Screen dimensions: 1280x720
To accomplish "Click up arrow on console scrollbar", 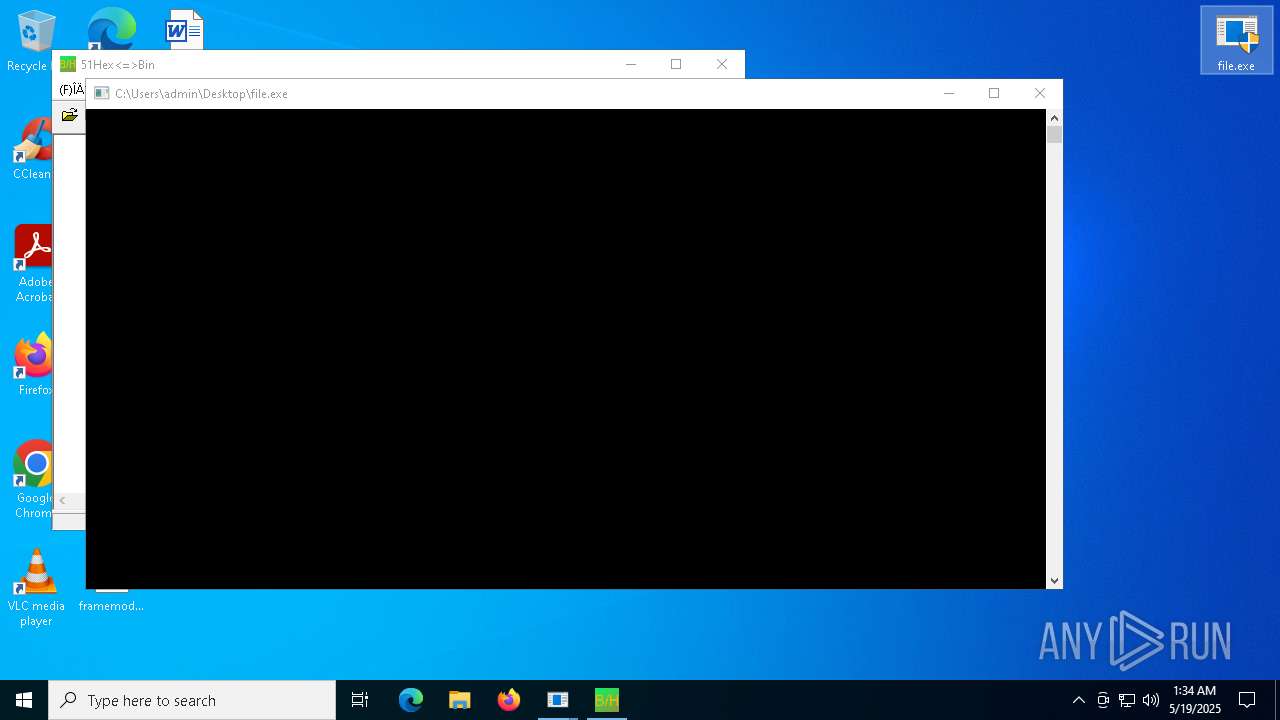I will pyautogui.click(x=1054, y=117).
